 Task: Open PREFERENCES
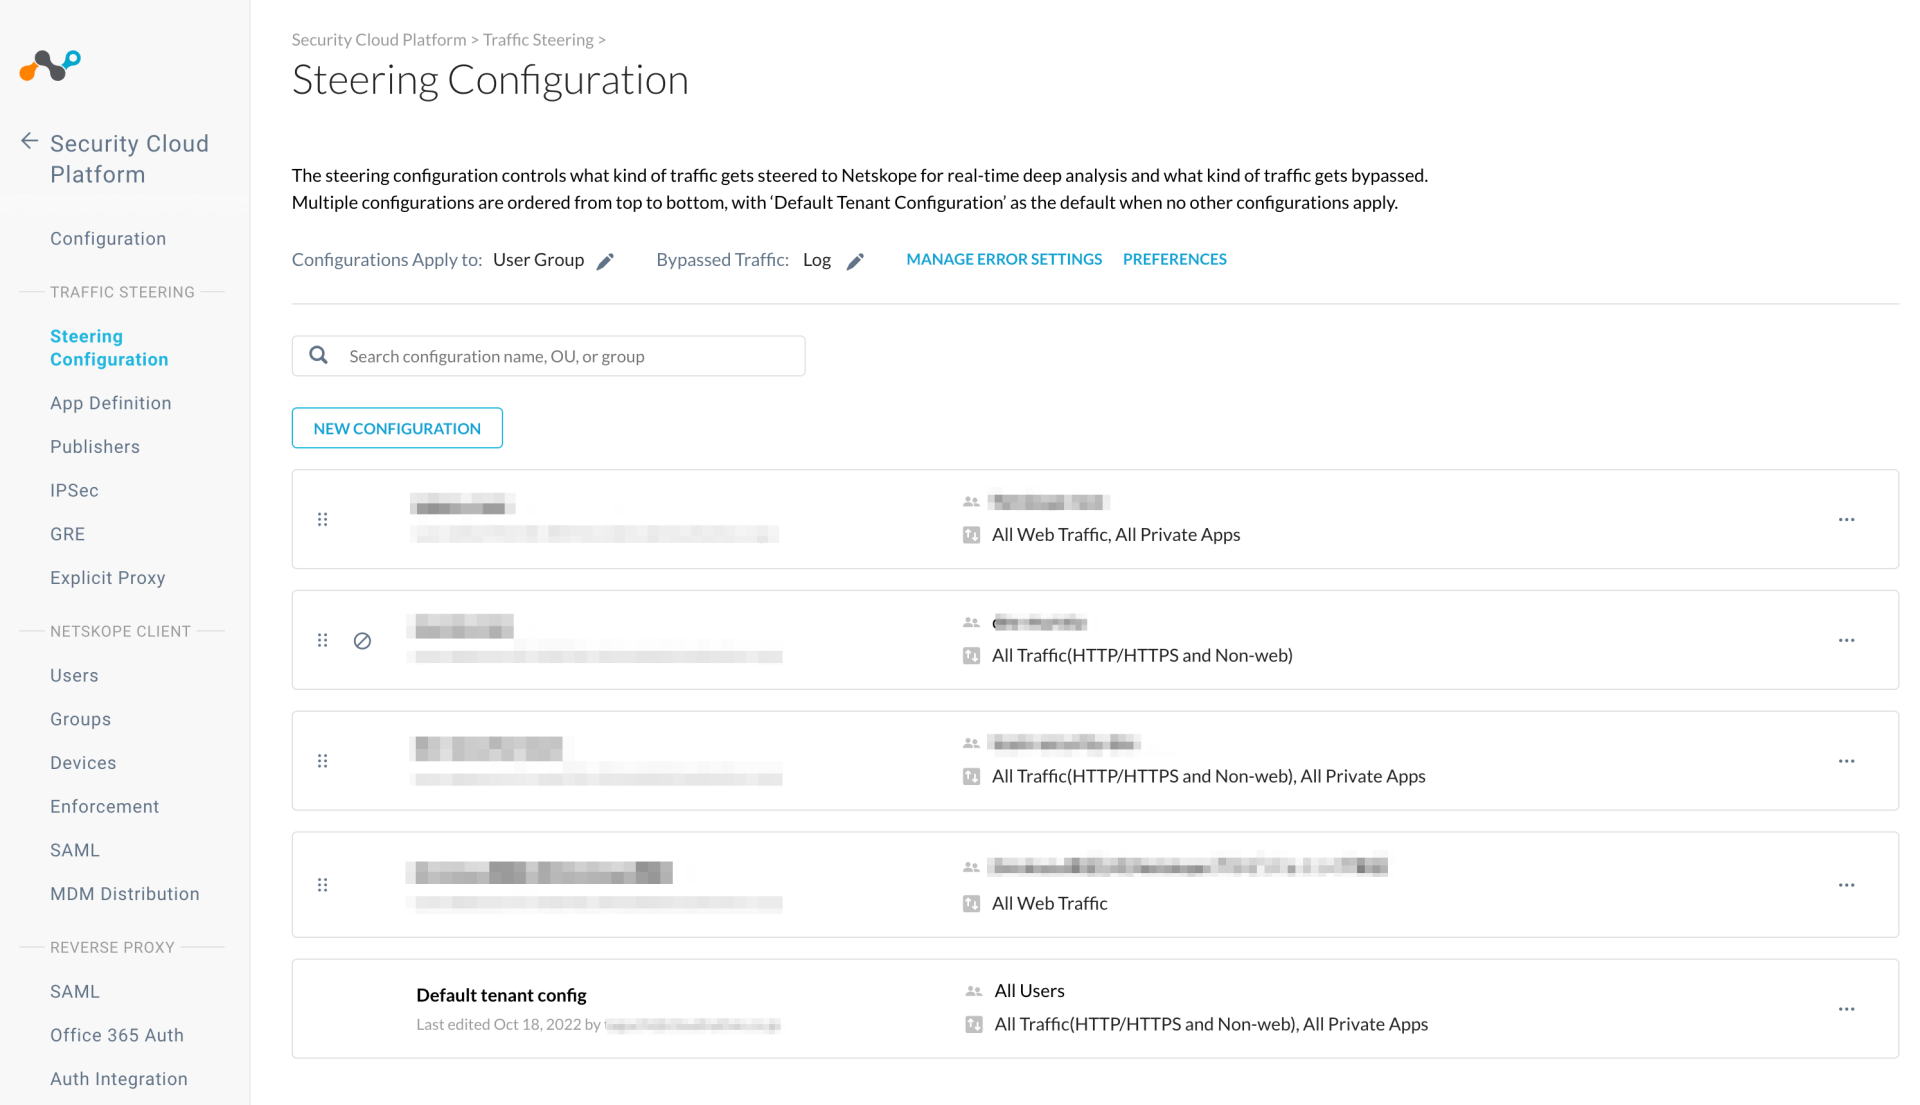pos(1174,258)
